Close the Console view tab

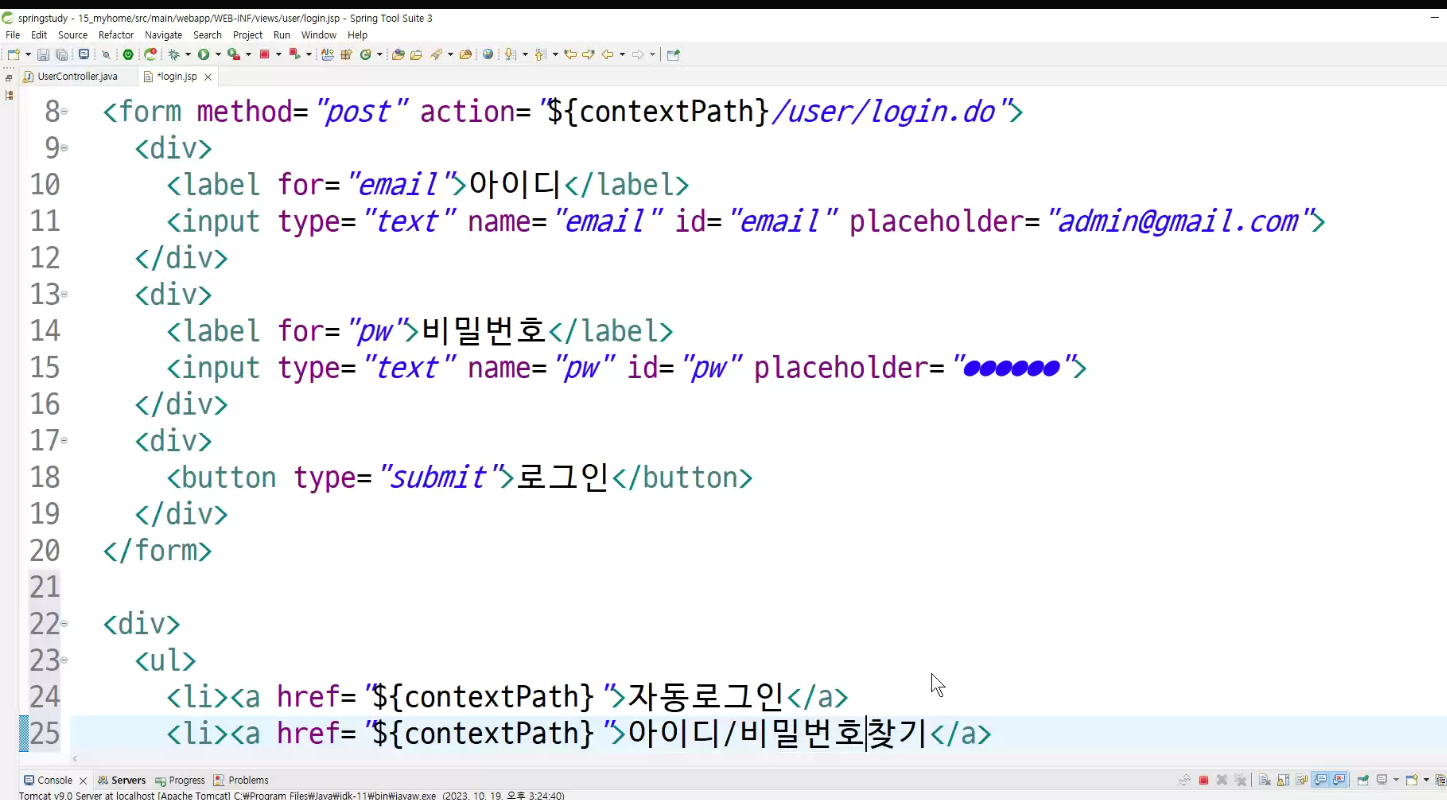coord(83,780)
